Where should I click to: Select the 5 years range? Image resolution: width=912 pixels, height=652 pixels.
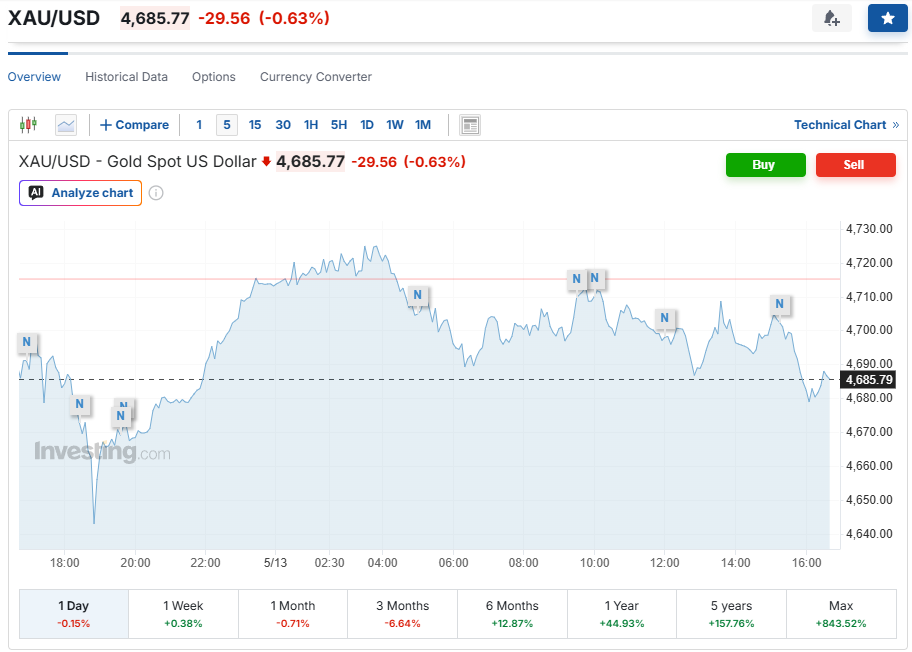coord(731,614)
